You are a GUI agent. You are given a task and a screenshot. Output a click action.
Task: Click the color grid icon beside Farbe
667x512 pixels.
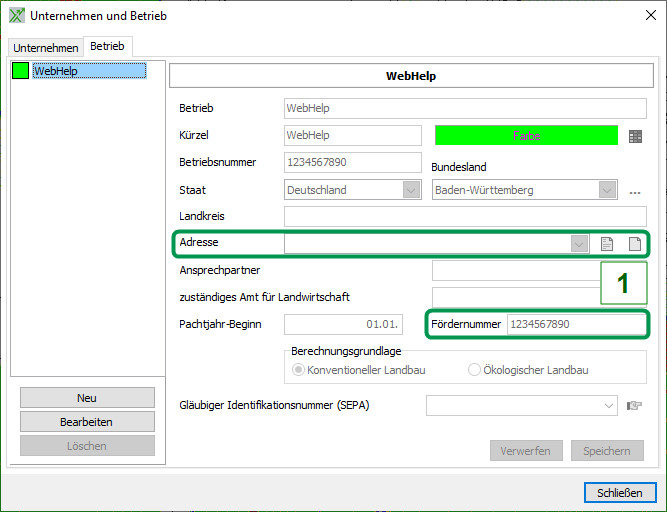635,136
